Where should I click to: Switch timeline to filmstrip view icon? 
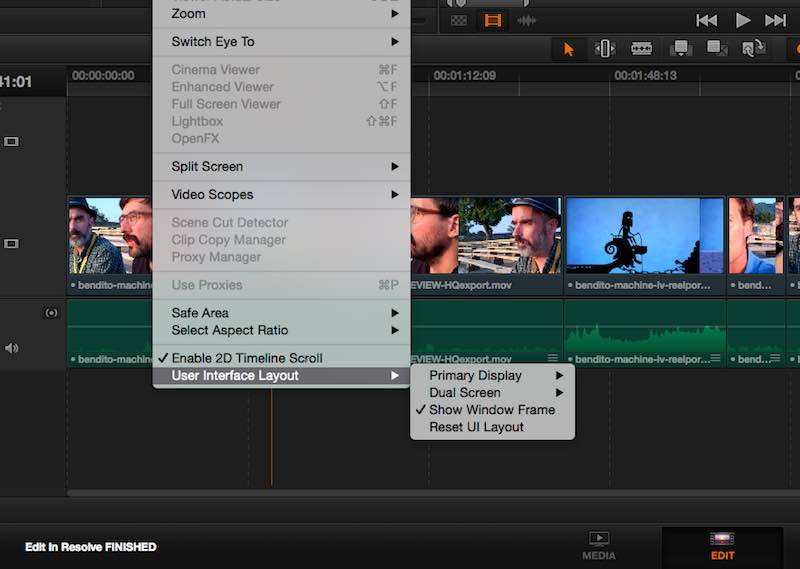pyautogui.click(x=492, y=20)
